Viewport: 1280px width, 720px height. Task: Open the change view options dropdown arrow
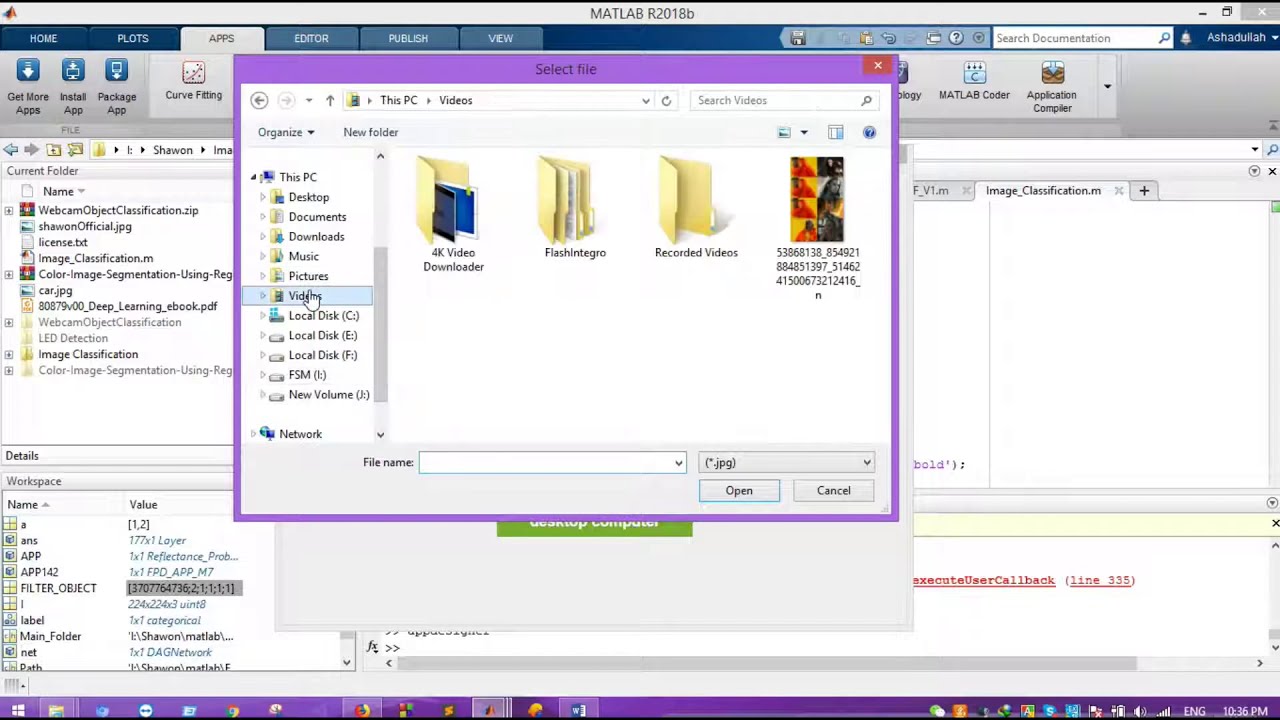pyautogui.click(x=803, y=132)
